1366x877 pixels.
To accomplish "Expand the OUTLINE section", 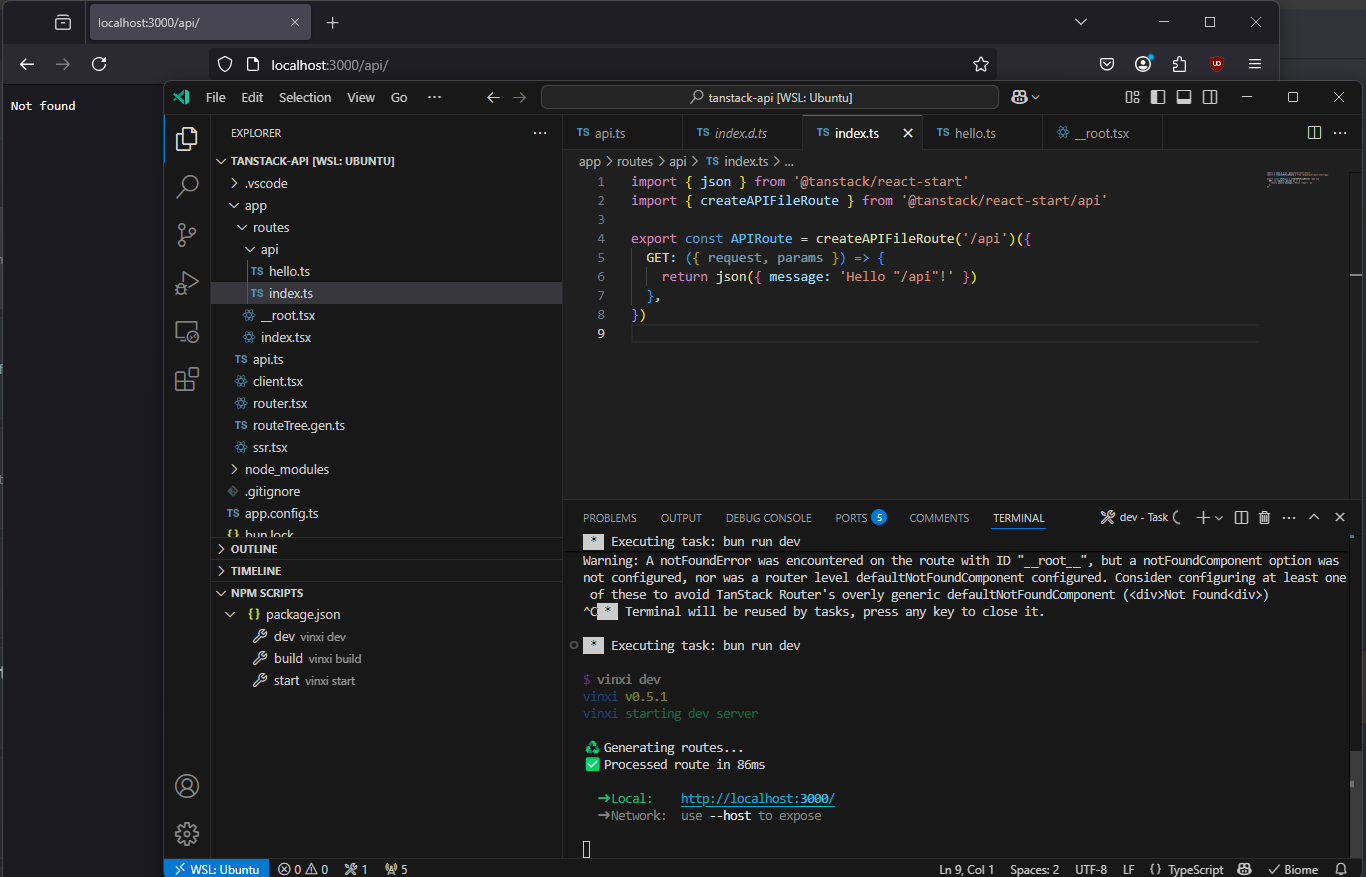I will (x=386, y=549).
